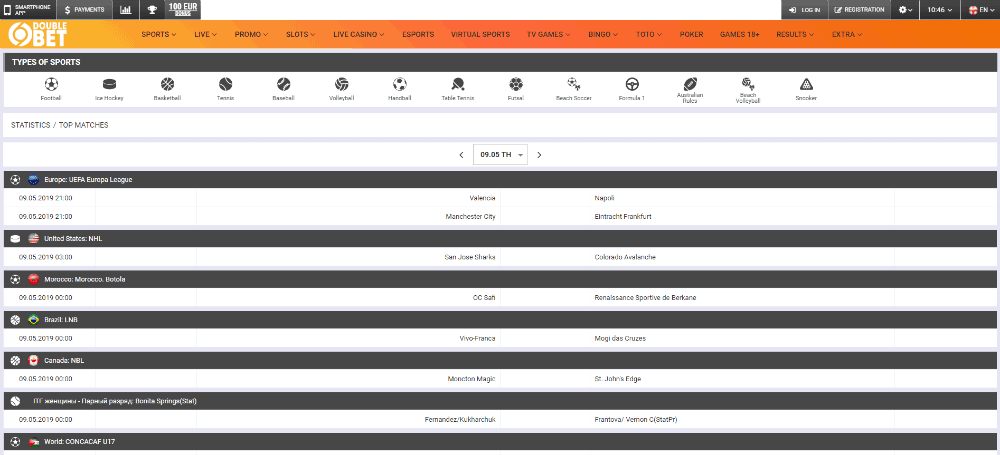Screen dimensions: 1000x455
Task: Open the Brazil LNB league header
Action: (x=499, y=320)
